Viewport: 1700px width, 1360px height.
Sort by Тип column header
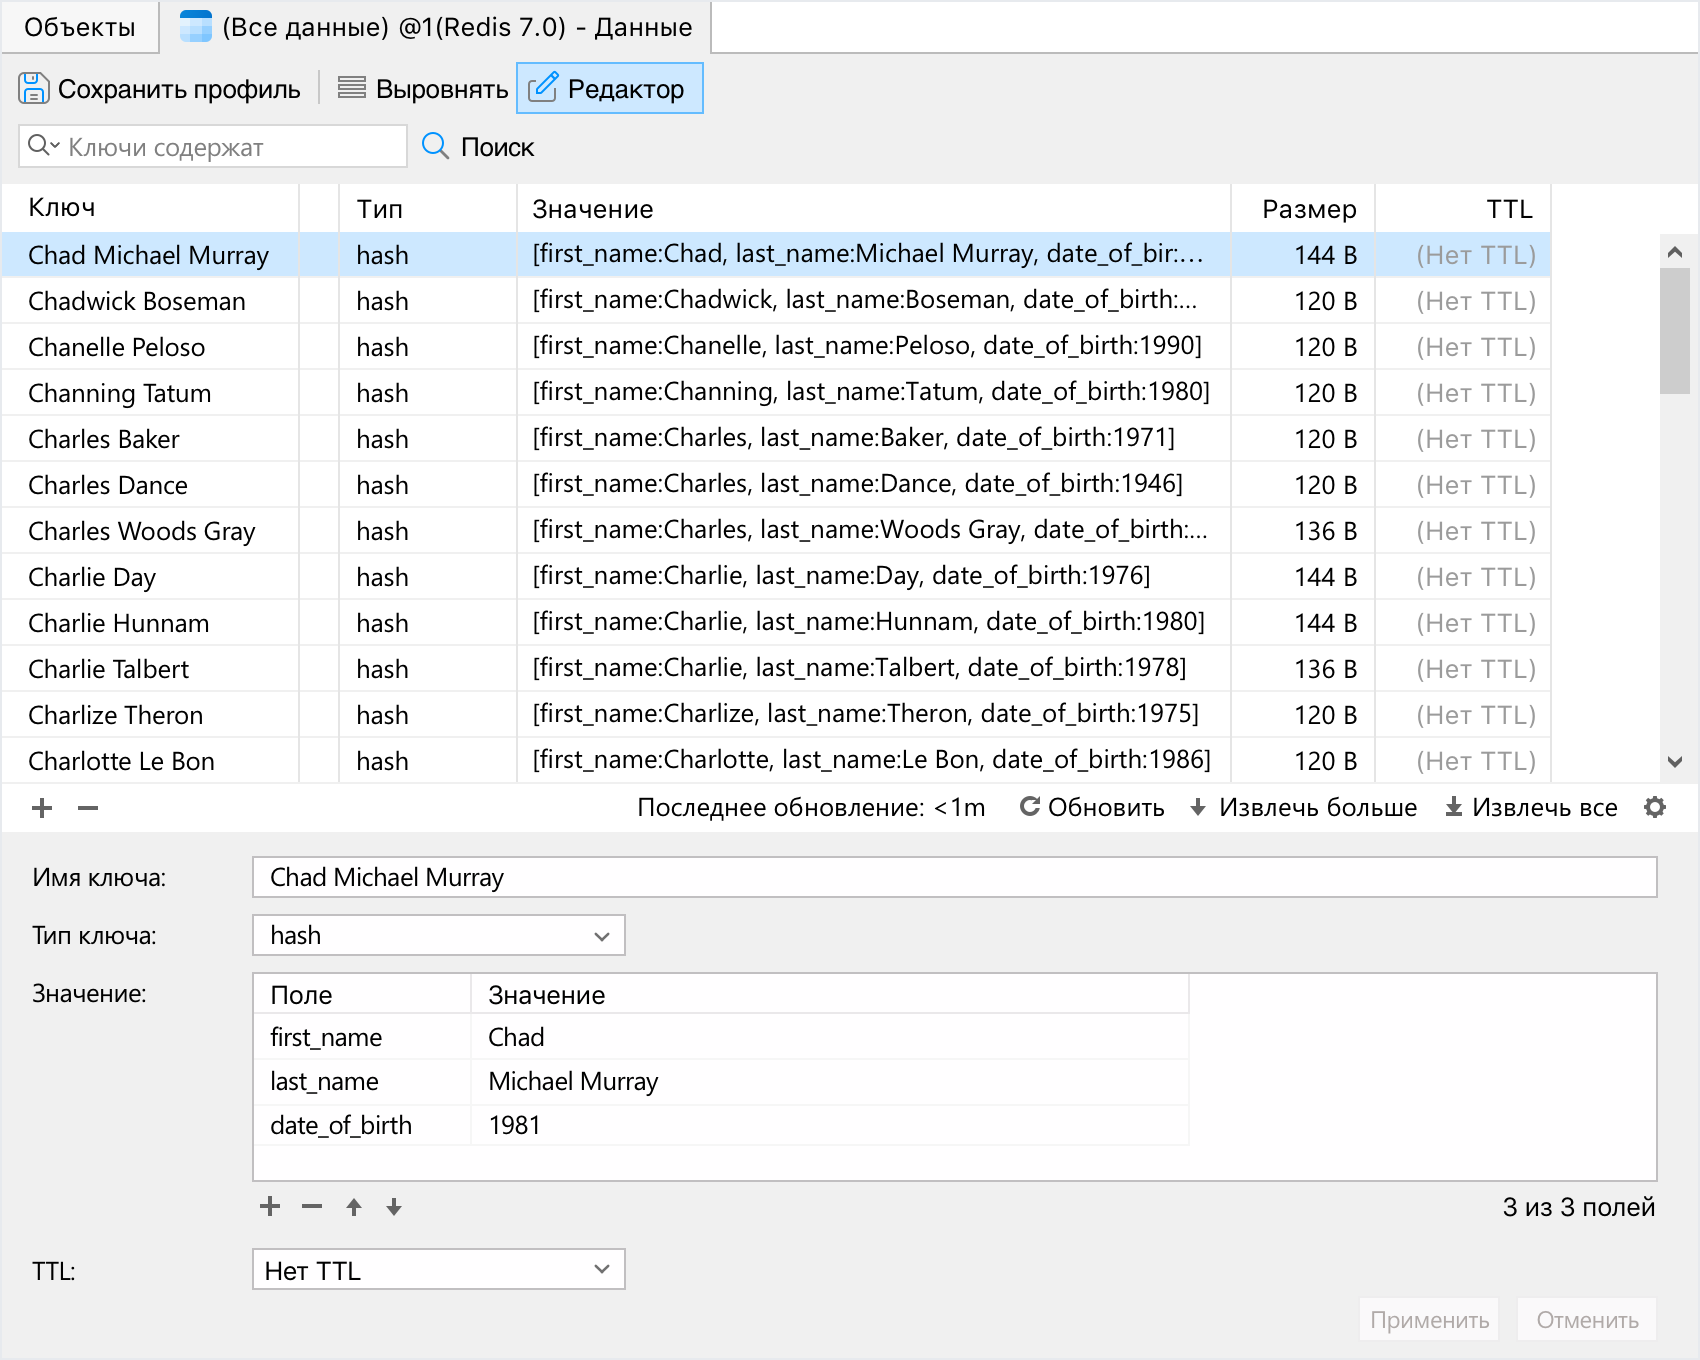[x=427, y=208]
